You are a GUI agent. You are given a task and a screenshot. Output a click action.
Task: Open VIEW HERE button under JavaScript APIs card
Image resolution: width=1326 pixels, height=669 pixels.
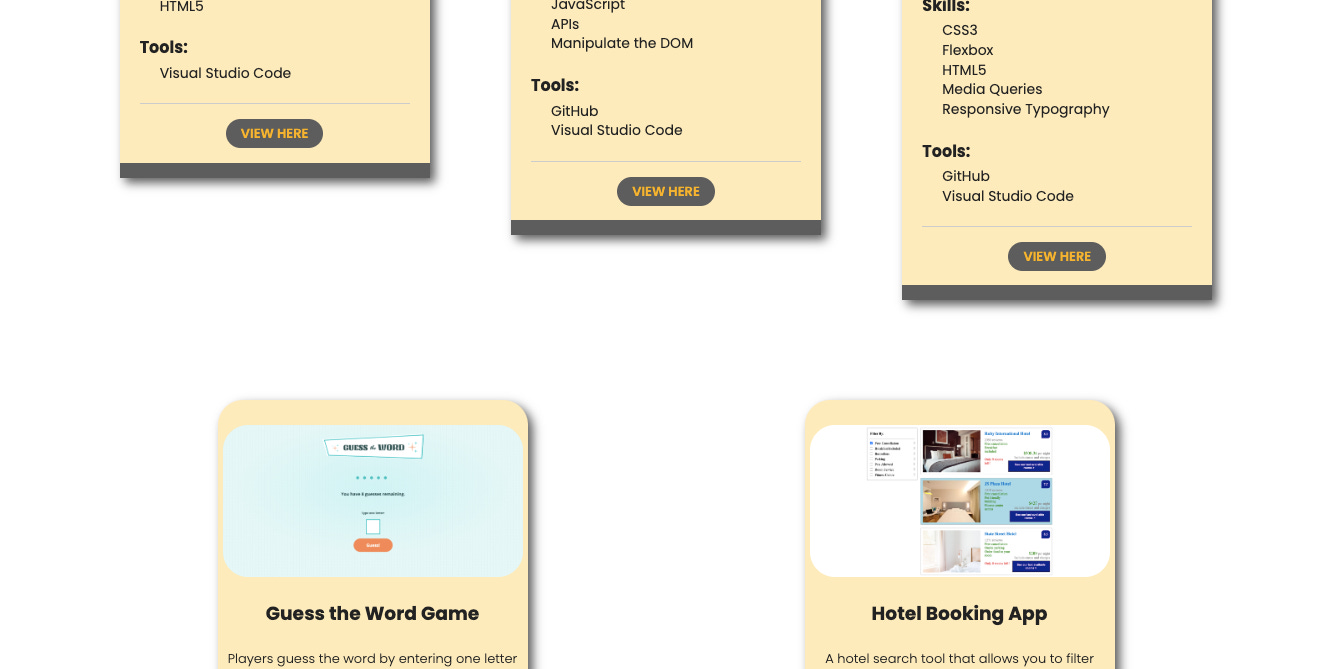tap(666, 191)
